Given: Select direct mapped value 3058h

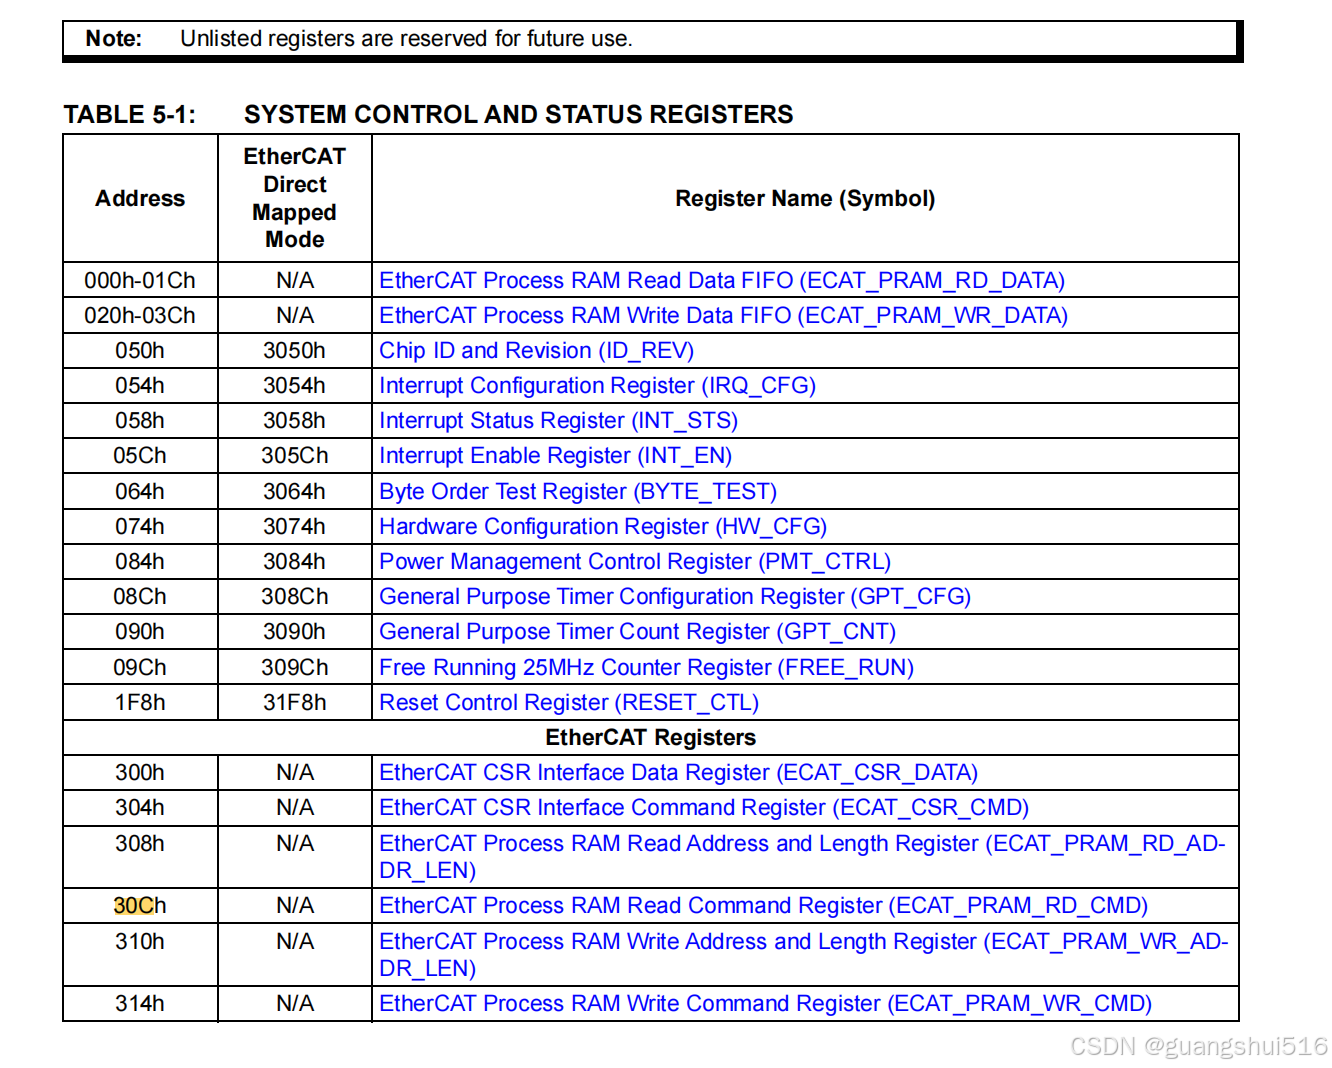Looking at the screenshot, I should (295, 420).
